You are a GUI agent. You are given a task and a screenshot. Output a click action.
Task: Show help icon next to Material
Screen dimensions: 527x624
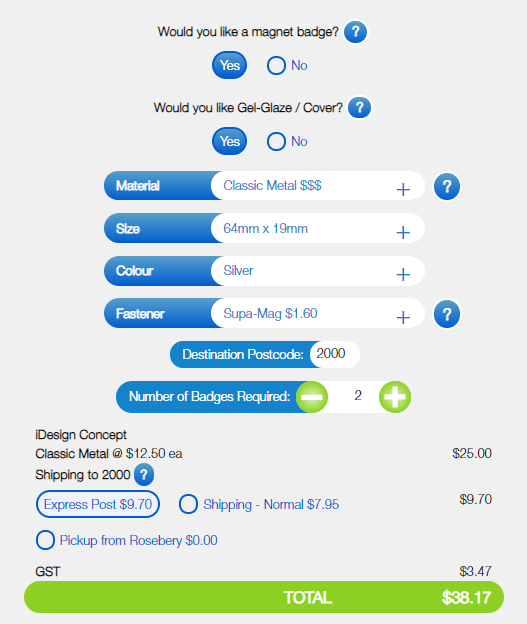pyautogui.click(x=447, y=186)
